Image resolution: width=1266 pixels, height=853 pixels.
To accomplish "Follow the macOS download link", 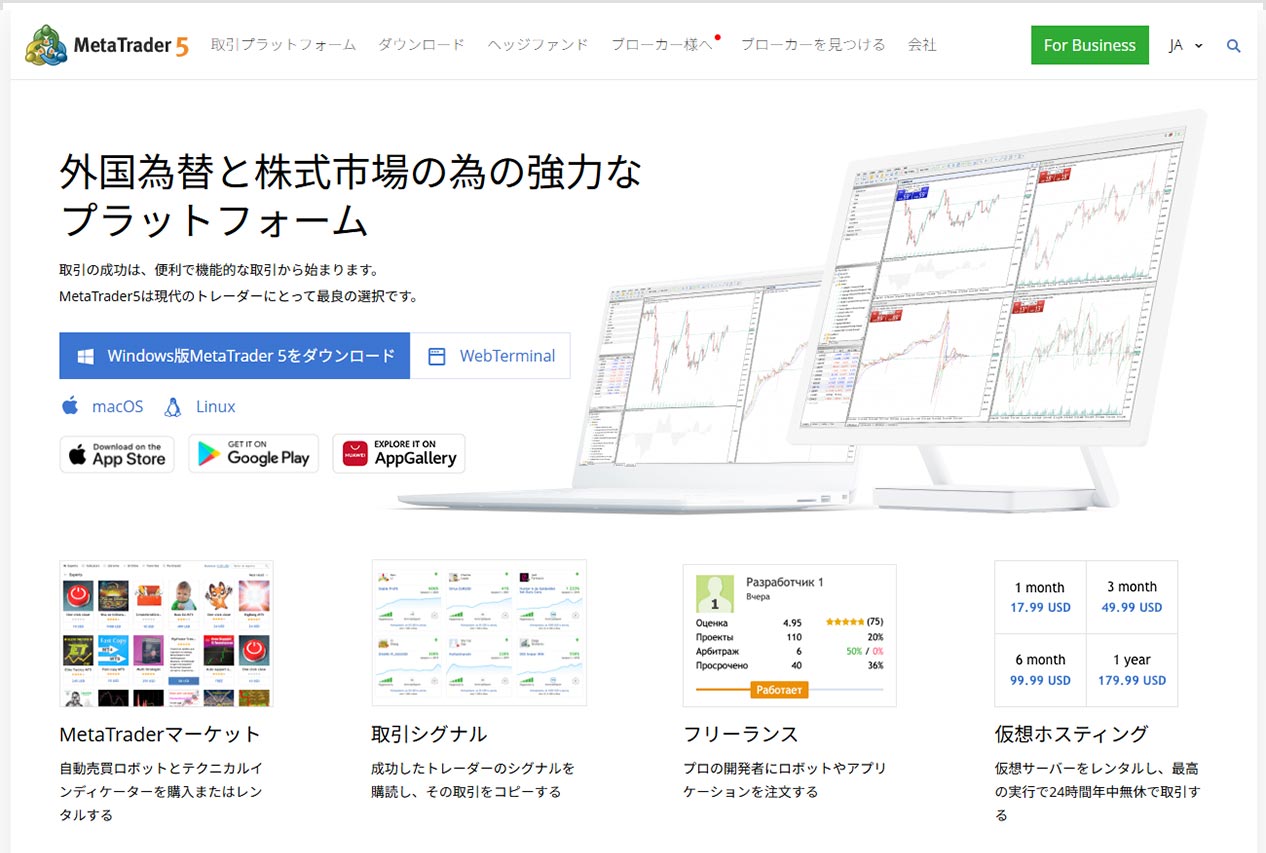I will (103, 406).
